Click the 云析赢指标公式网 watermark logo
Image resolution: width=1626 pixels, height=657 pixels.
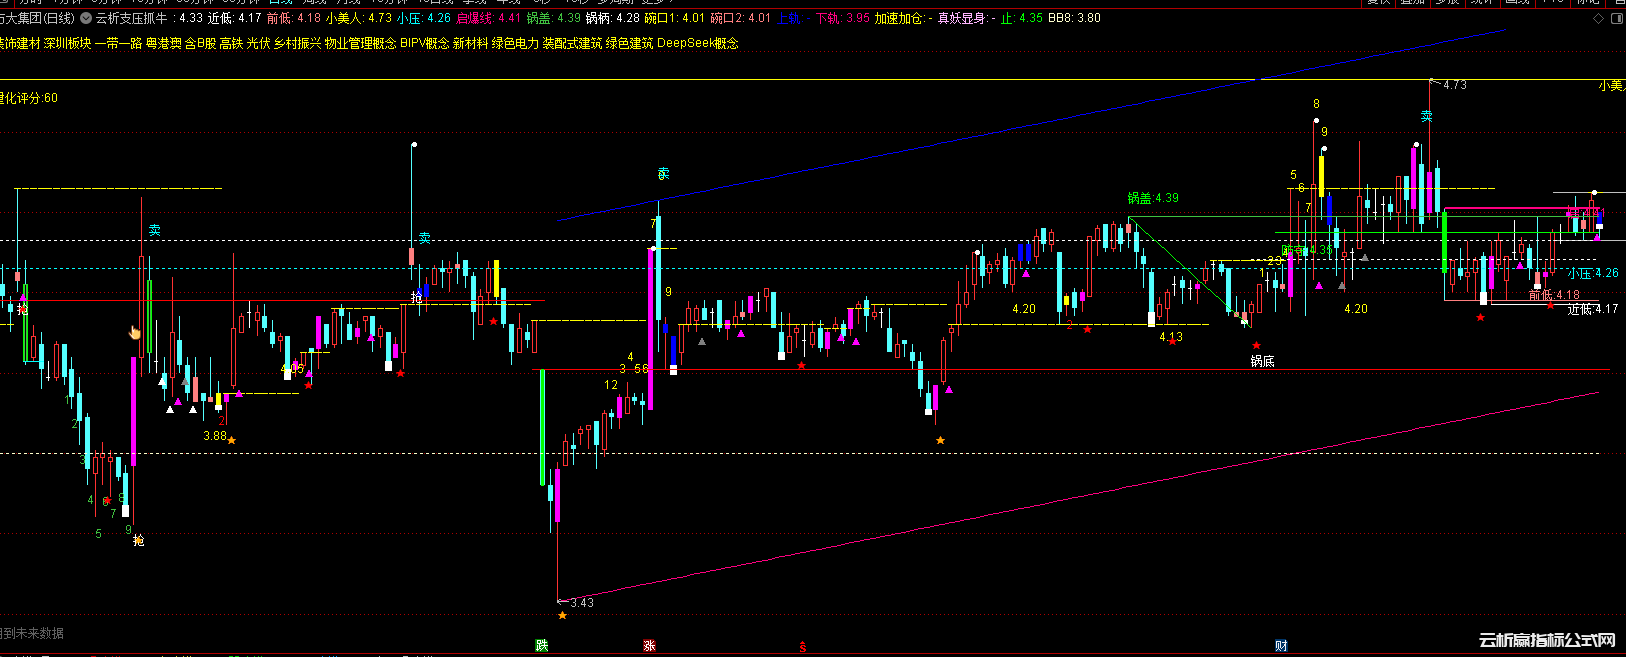click(x=1546, y=640)
